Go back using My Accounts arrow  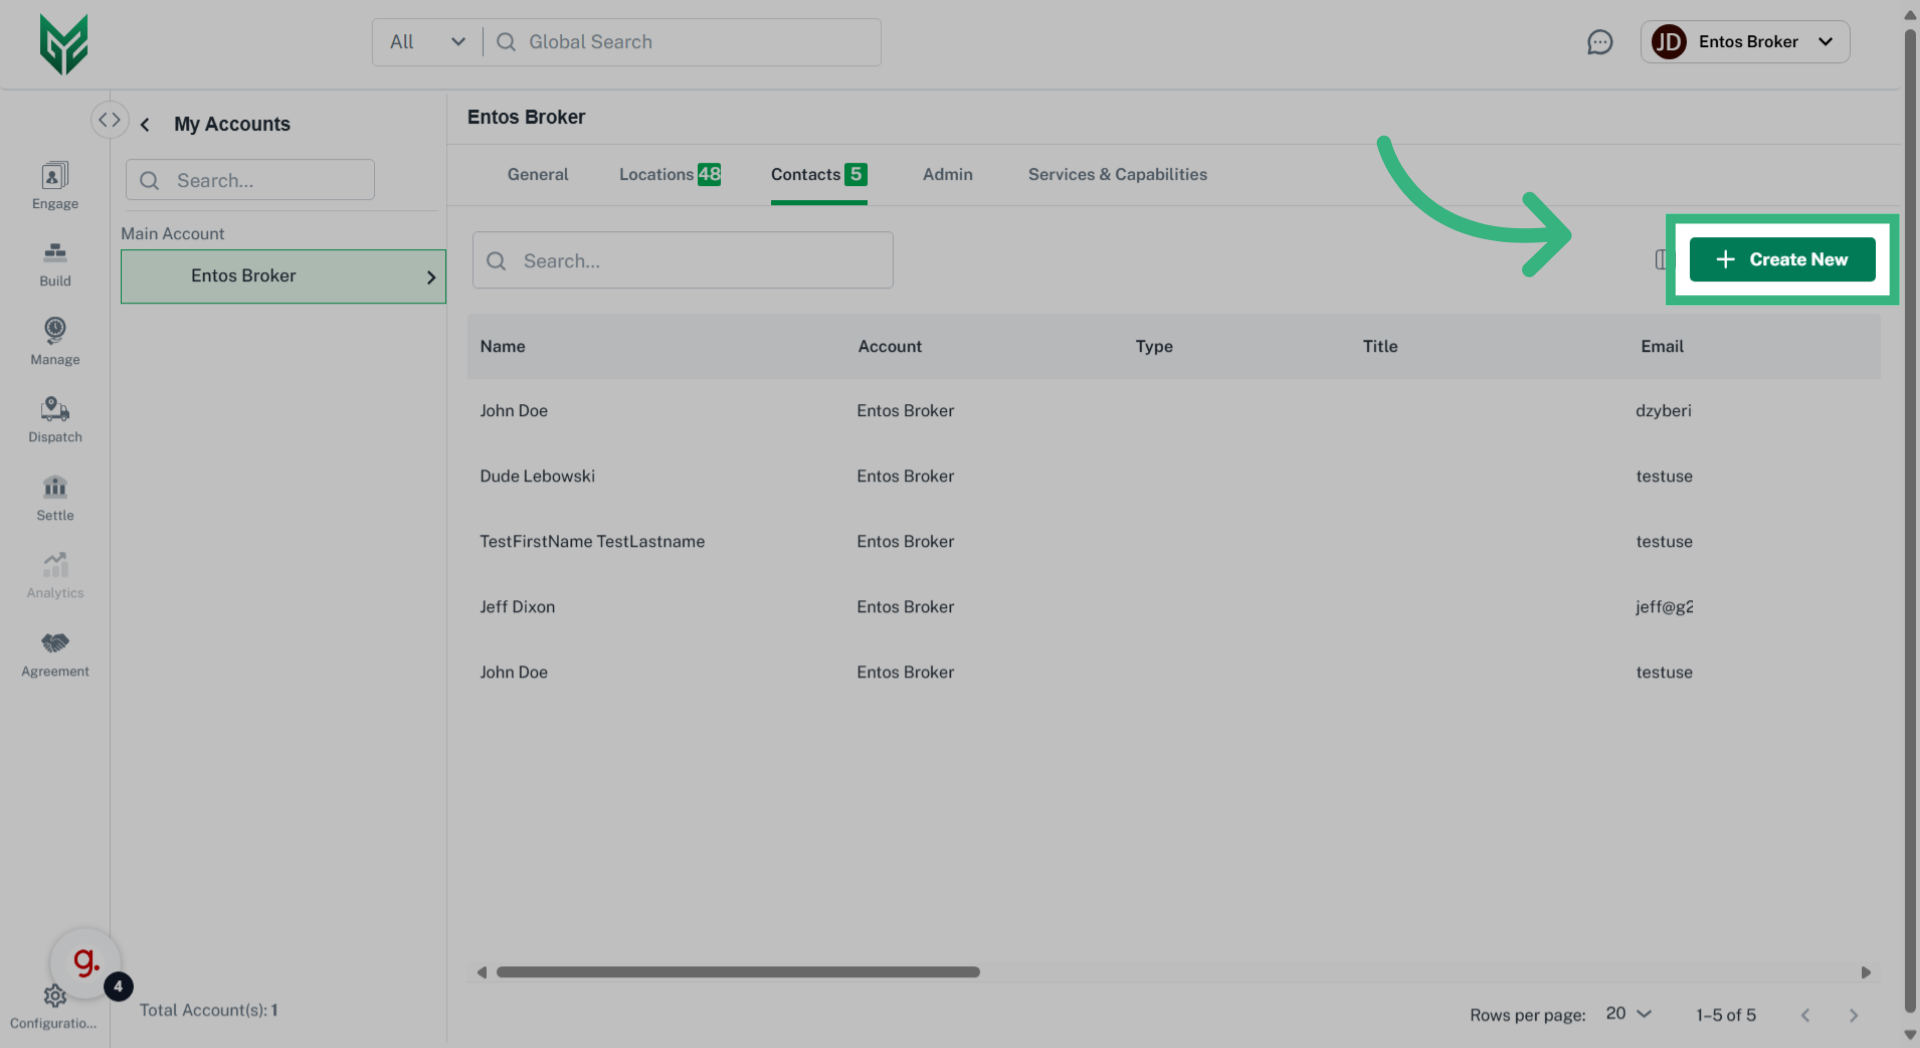pos(146,124)
